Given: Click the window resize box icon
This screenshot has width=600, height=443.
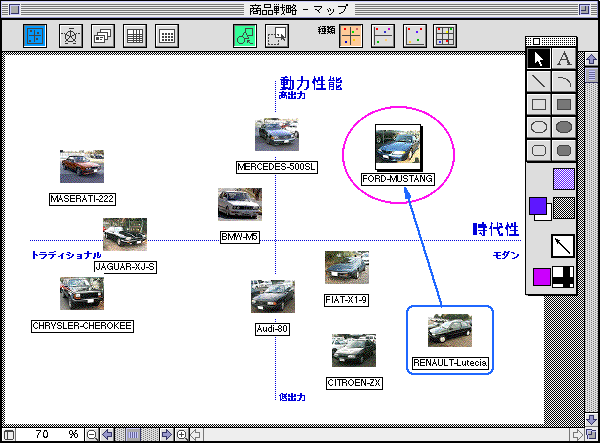Looking at the screenshot, I should [592, 435].
